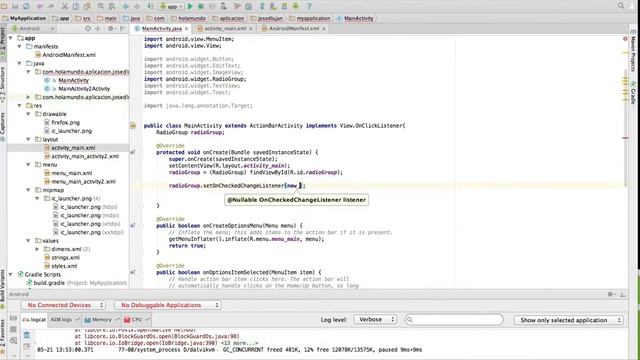Toggle the Maven Projects side panel
Image resolution: width=640 pixels, height=360 pixels.
[633, 51]
